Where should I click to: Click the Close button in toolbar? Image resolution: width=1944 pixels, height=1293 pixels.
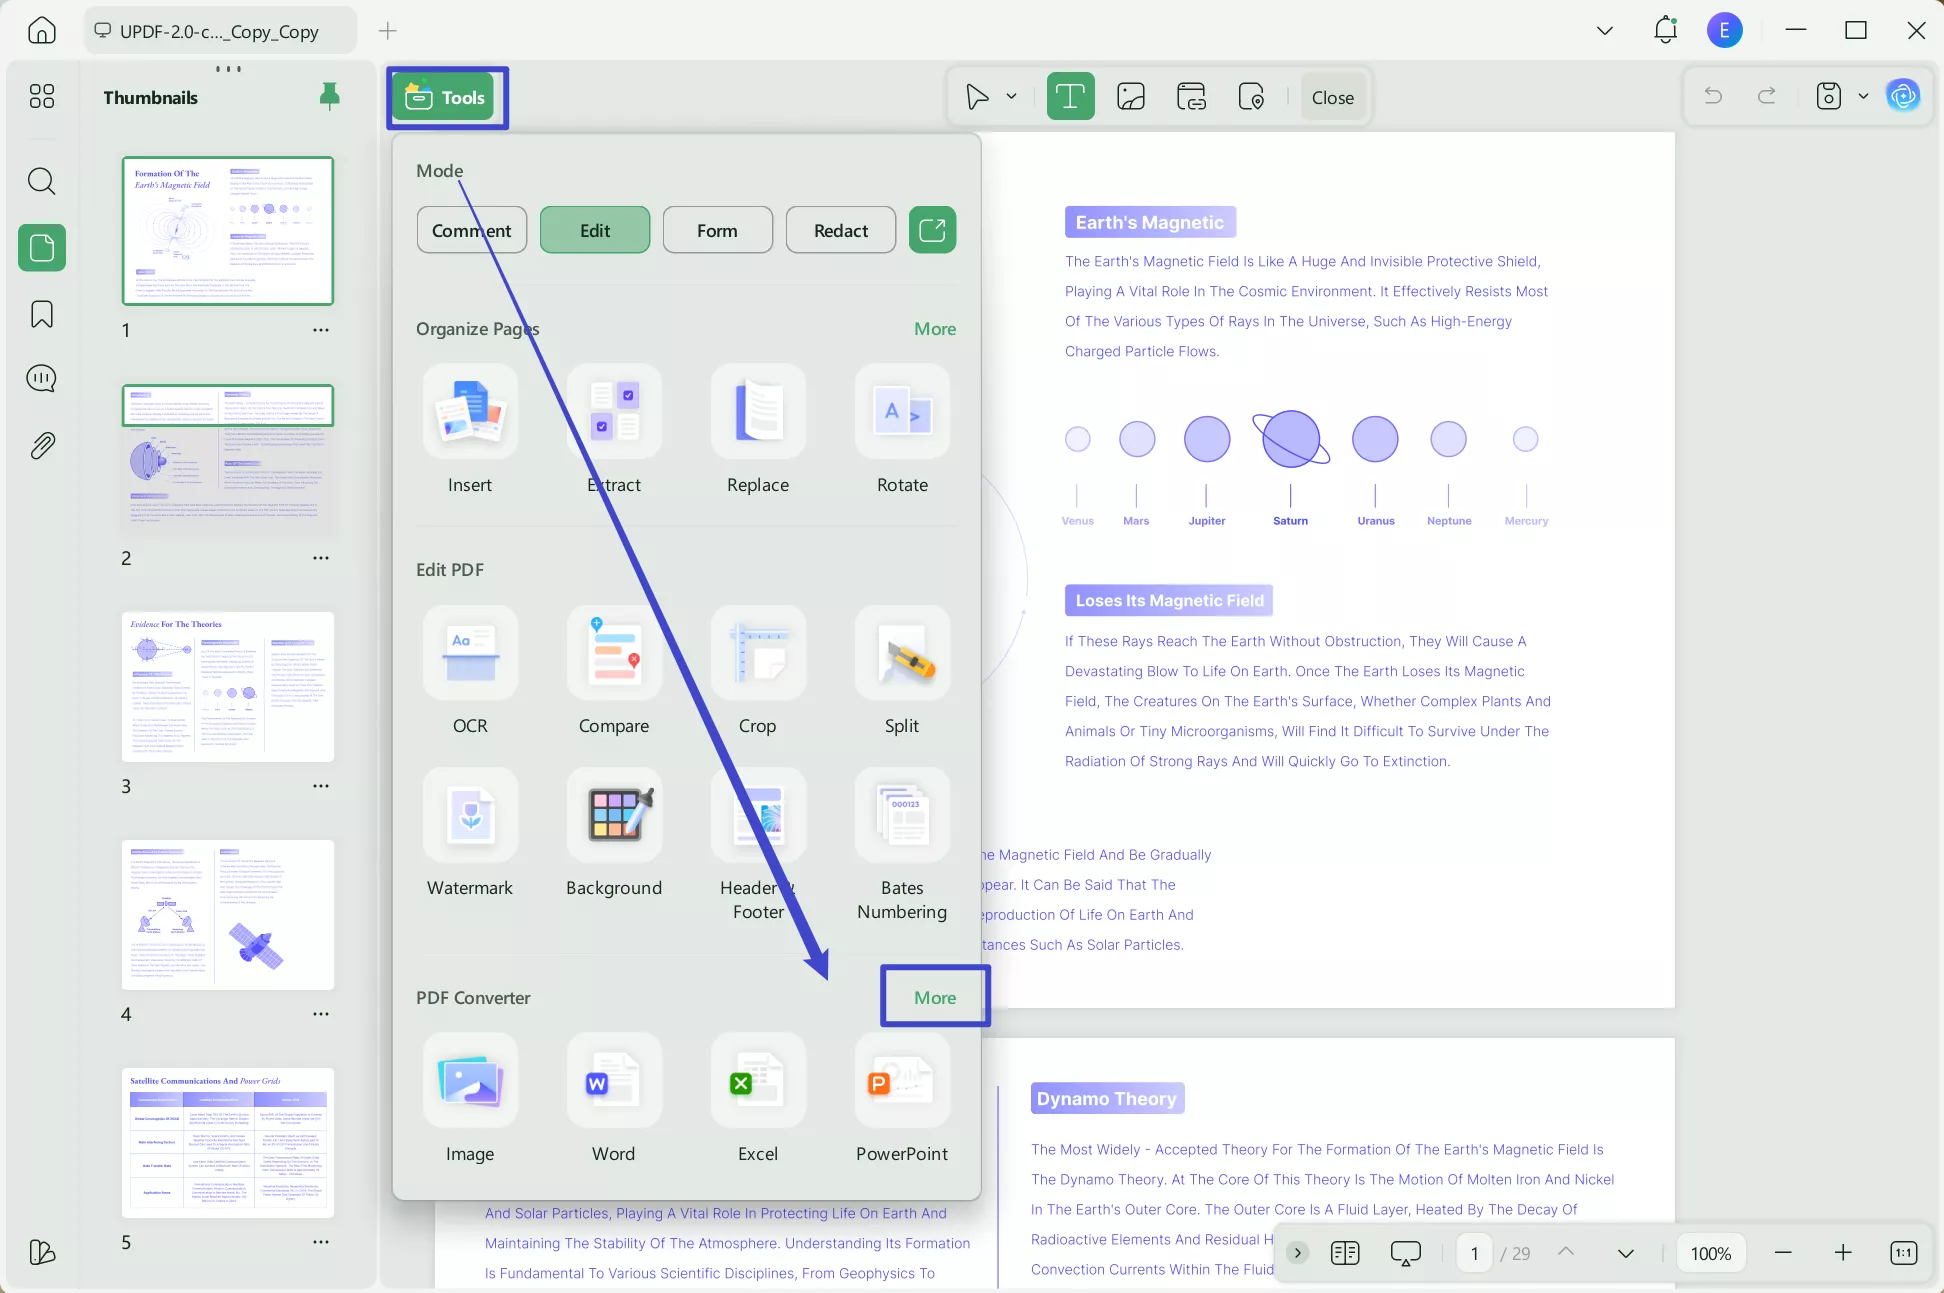pos(1332,97)
